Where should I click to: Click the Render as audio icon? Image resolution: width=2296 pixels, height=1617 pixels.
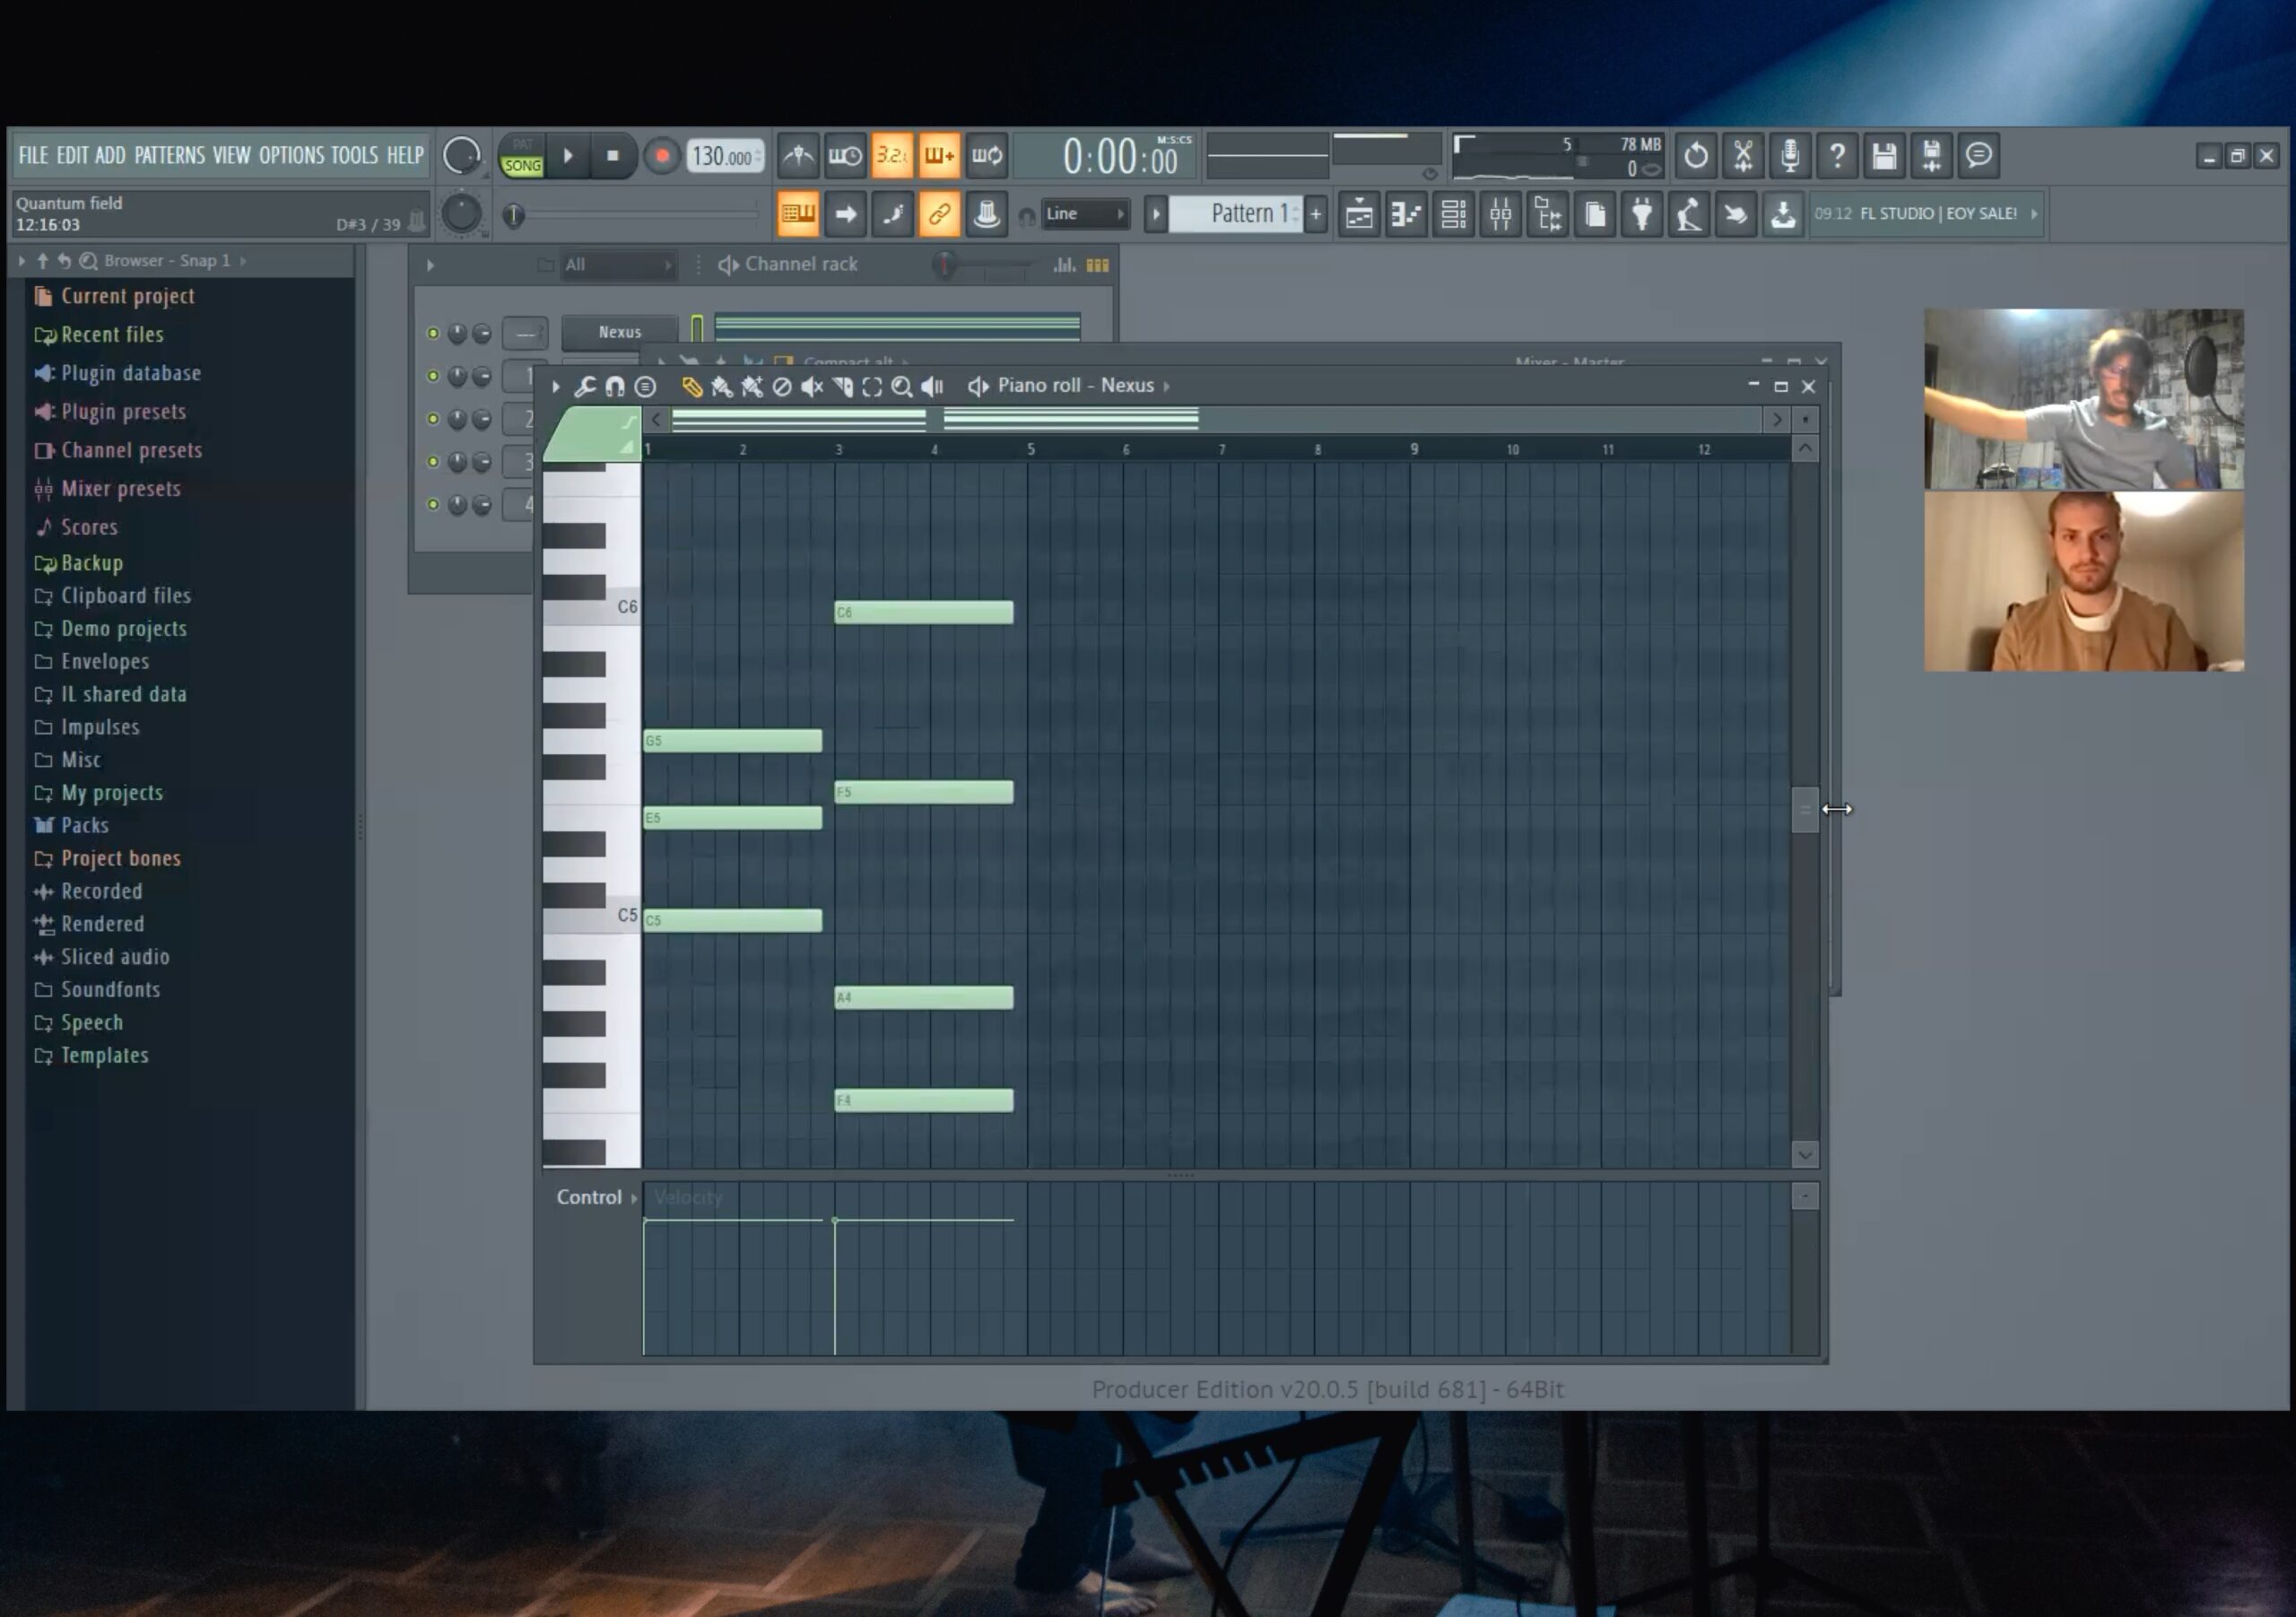click(1932, 156)
